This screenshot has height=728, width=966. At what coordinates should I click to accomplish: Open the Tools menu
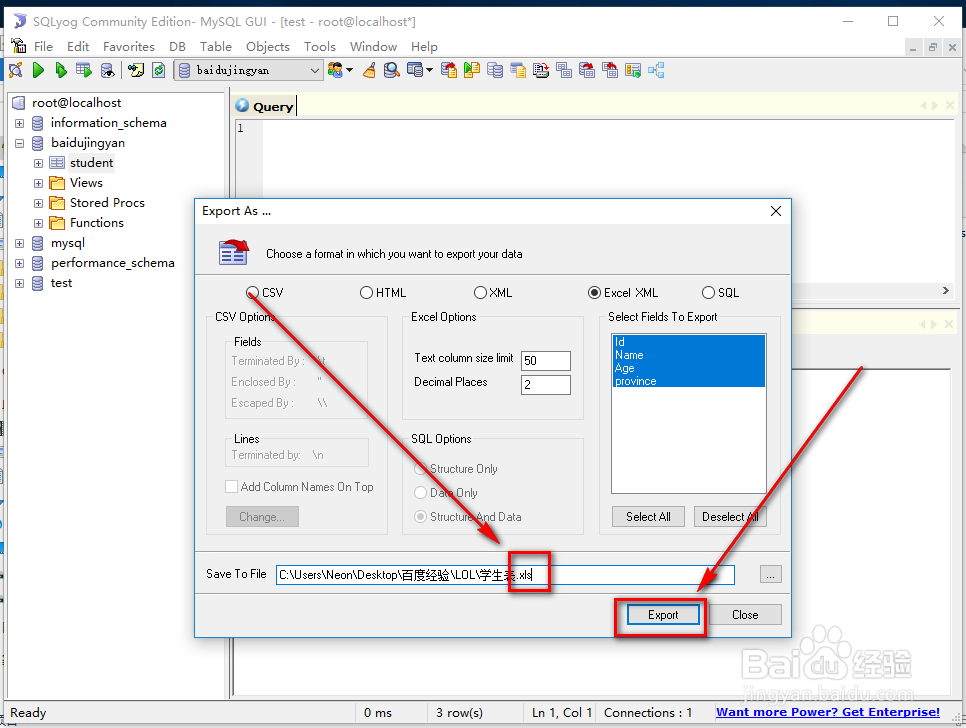(x=320, y=46)
